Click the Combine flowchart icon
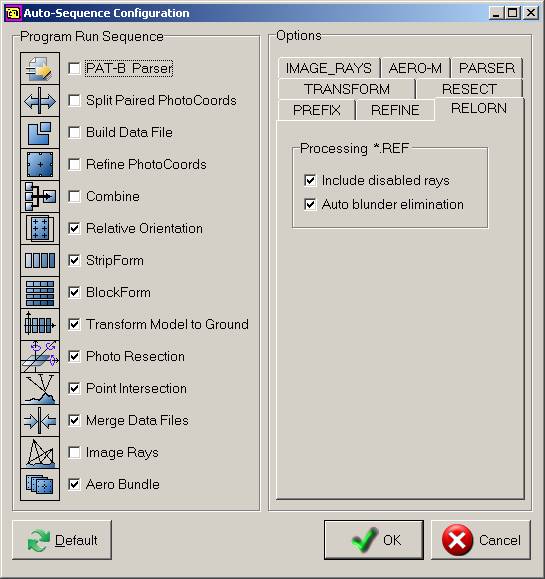This screenshot has width=545, height=579. (x=40, y=196)
